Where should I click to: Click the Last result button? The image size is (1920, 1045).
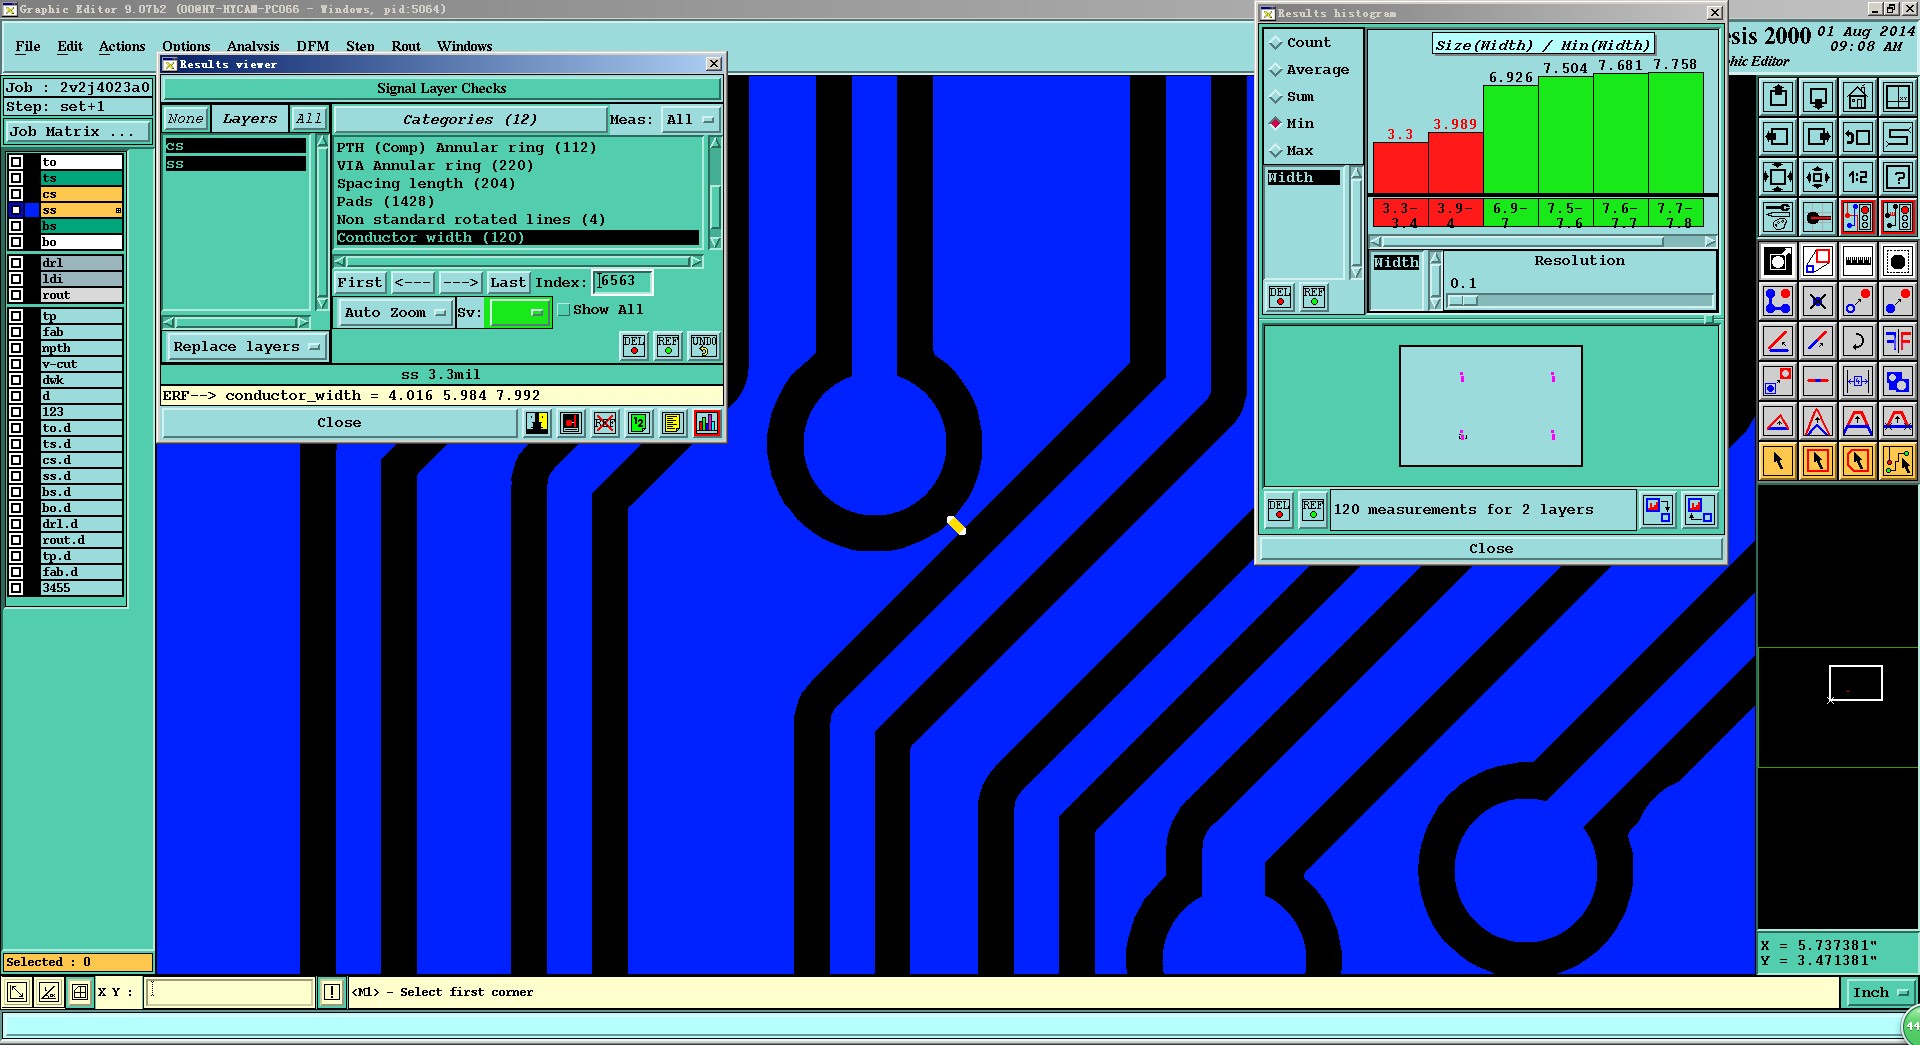(x=508, y=283)
